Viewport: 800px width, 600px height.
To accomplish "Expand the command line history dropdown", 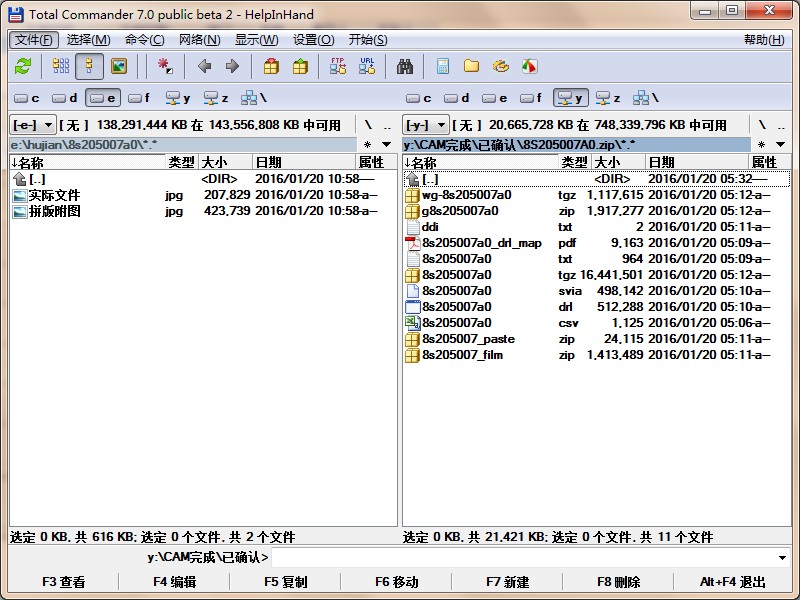I will pyautogui.click(x=782, y=558).
